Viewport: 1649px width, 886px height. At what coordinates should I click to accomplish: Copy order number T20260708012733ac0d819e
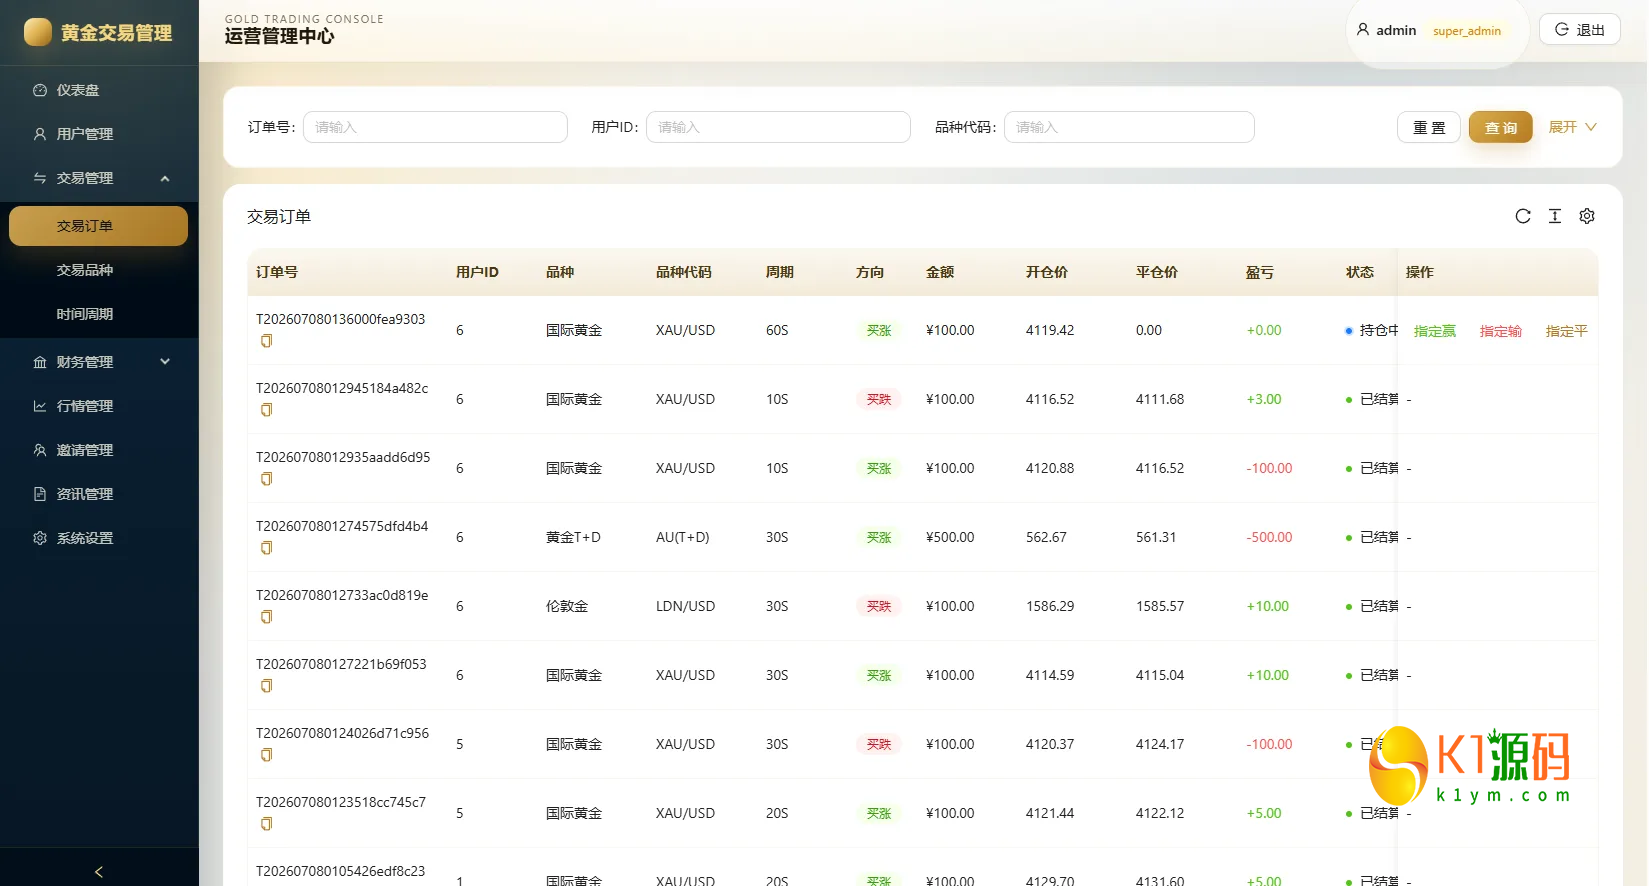tap(267, 617)
